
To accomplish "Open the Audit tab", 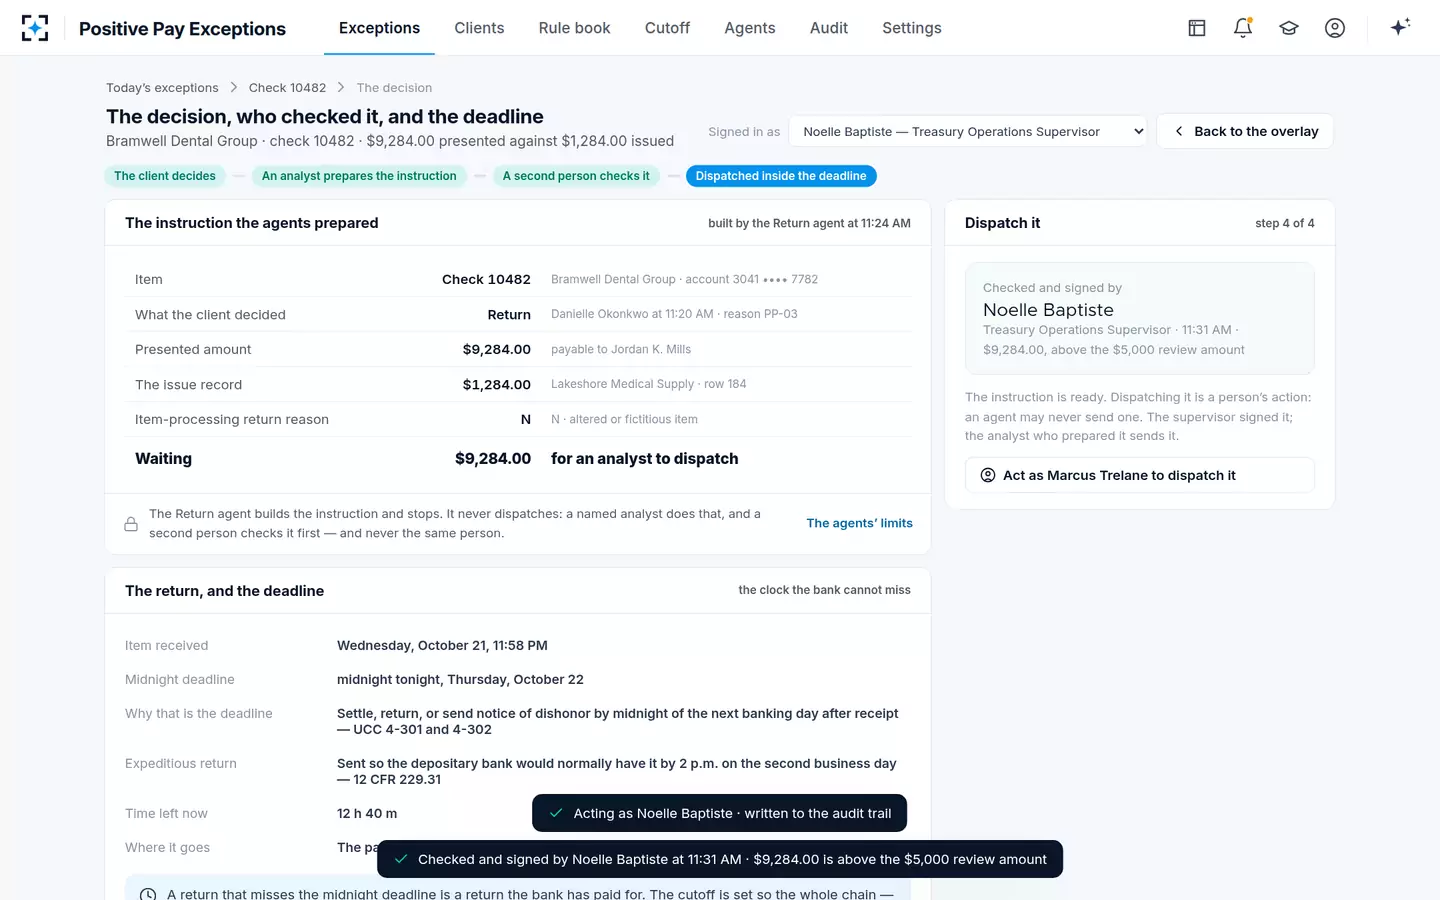I will 829,28.
